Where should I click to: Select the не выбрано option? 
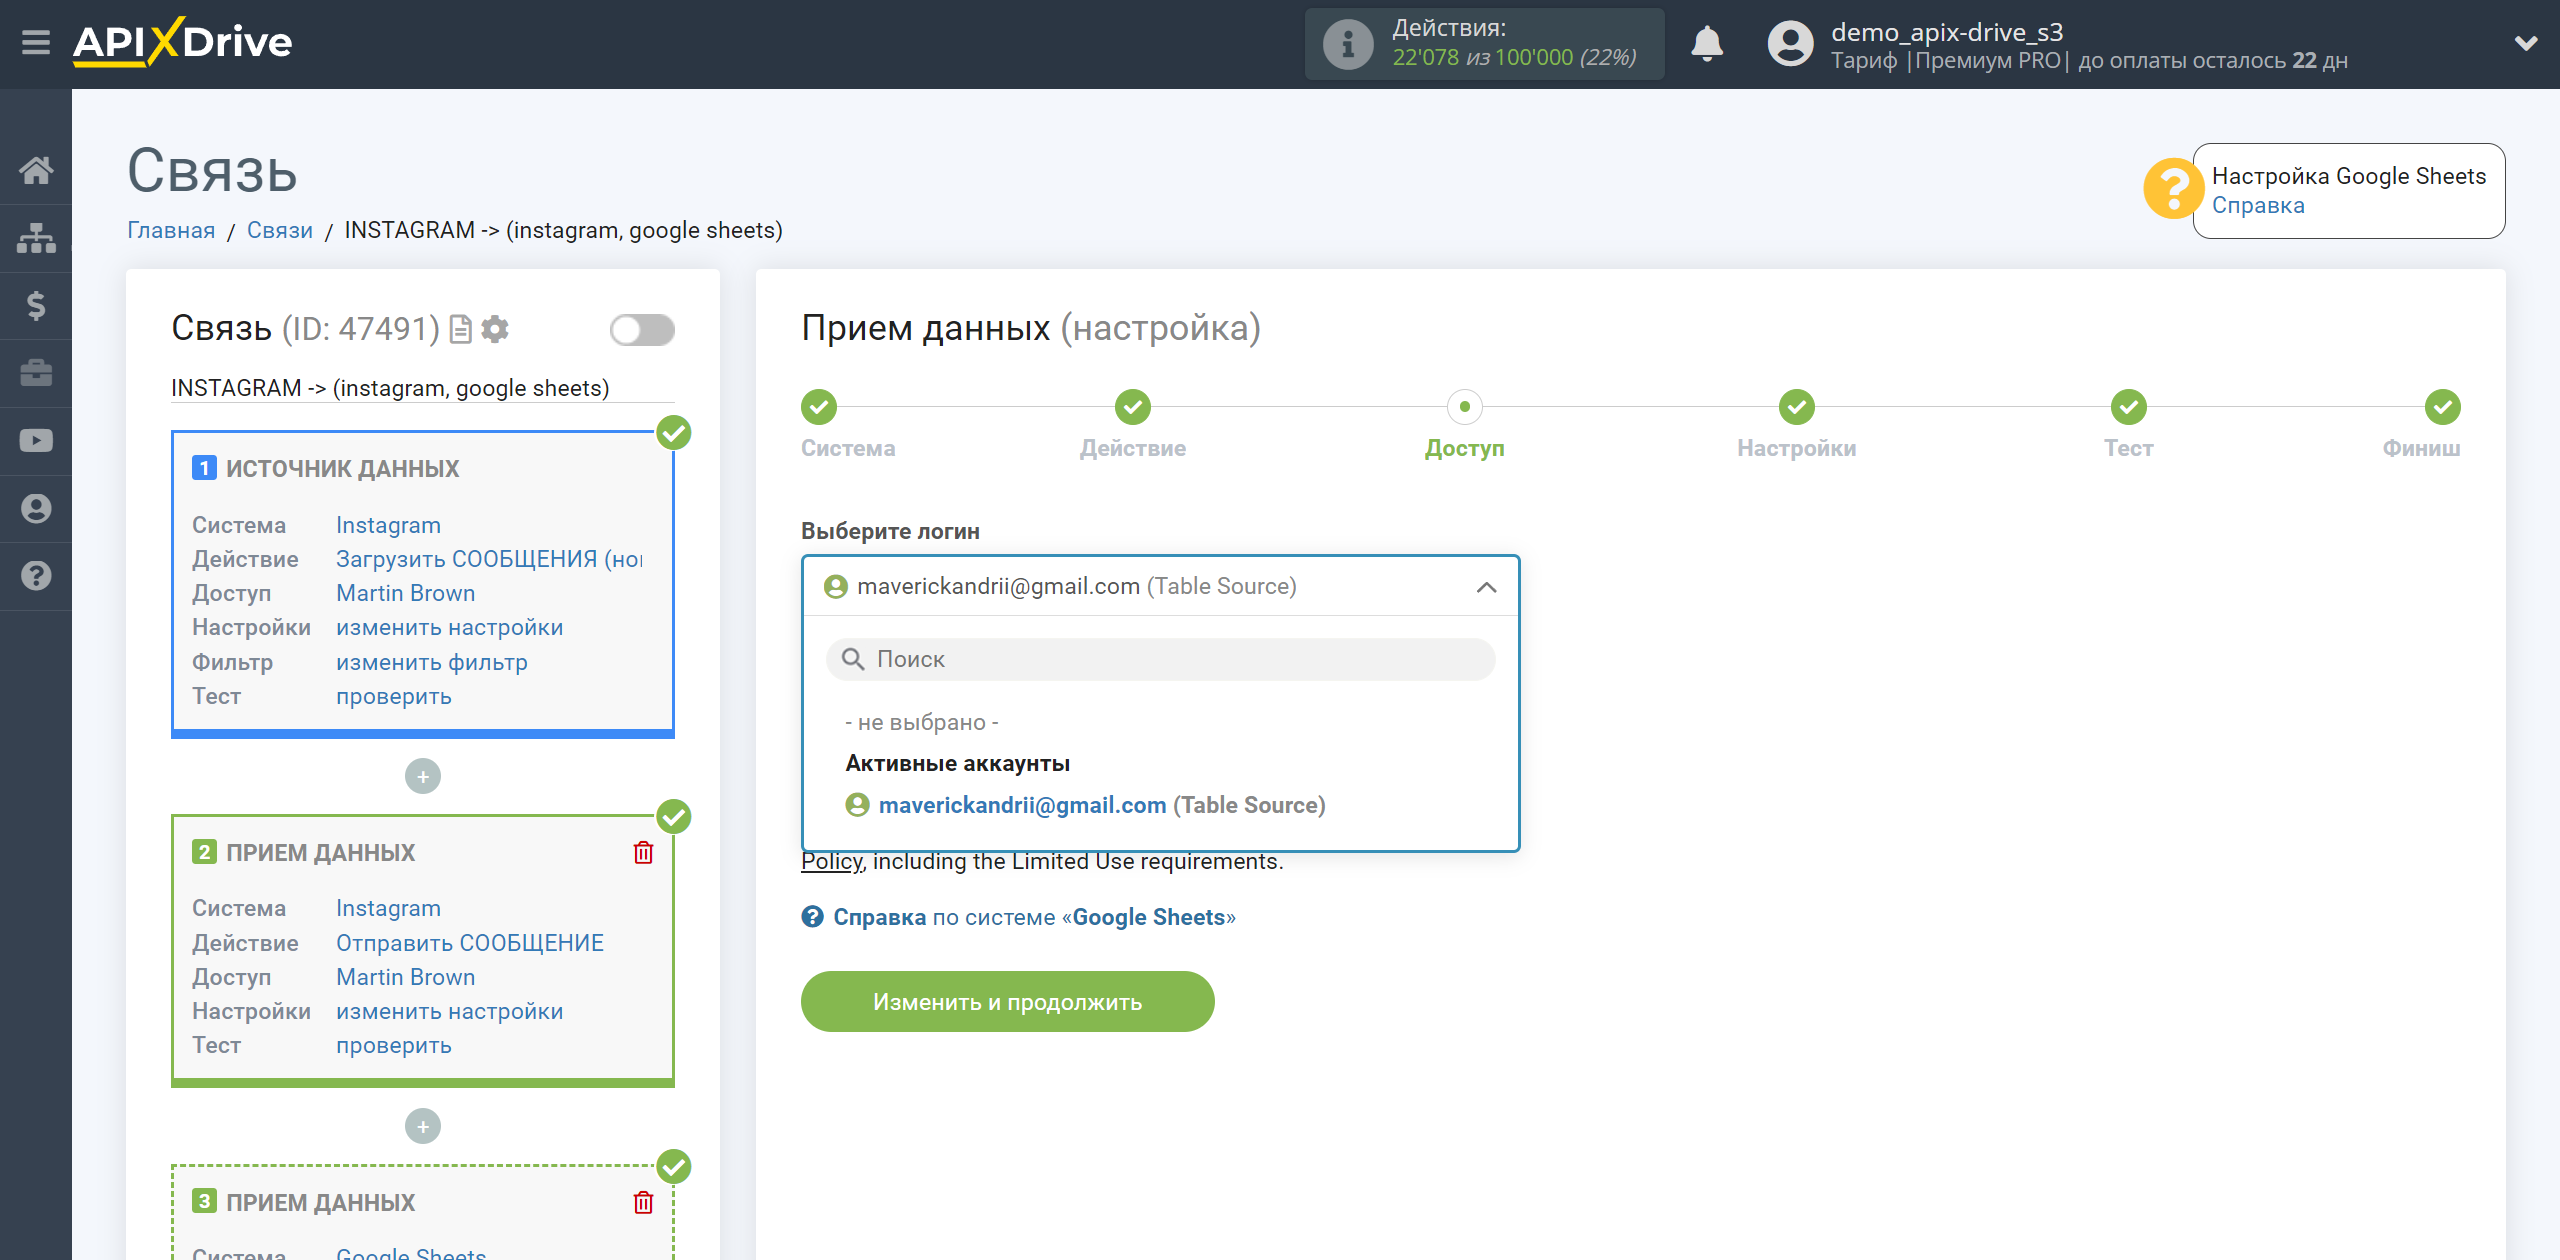click(922, 722)
